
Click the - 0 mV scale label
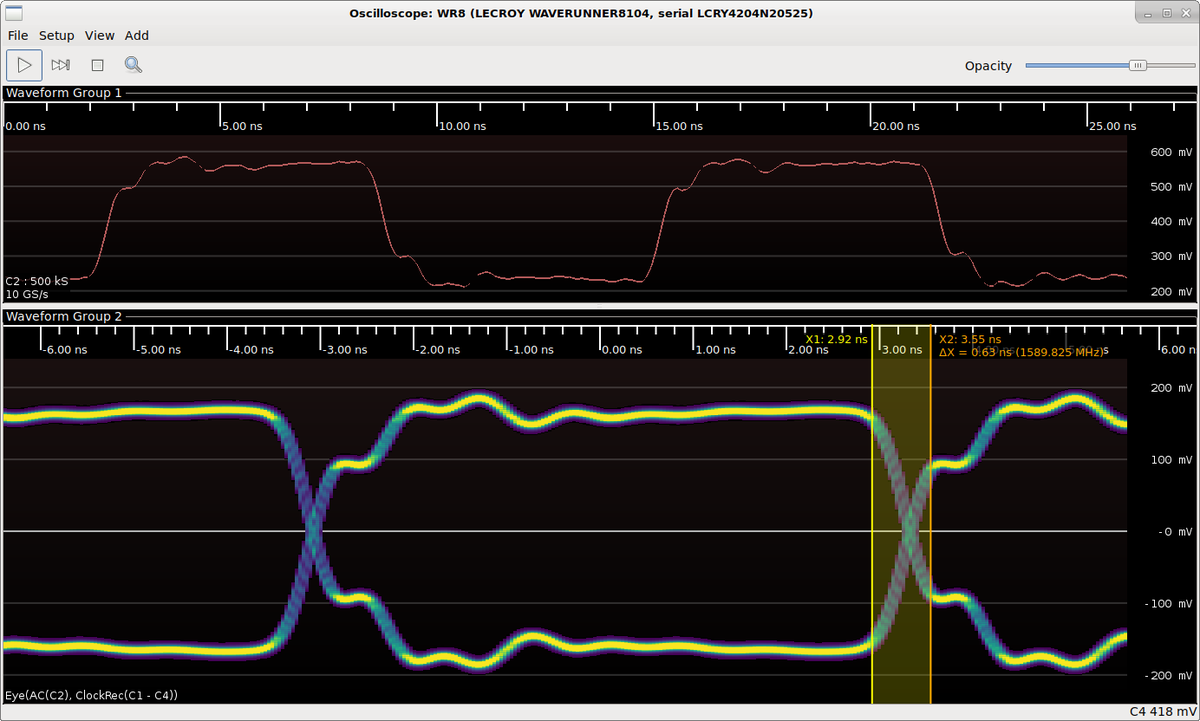[x=1174, y=532]
